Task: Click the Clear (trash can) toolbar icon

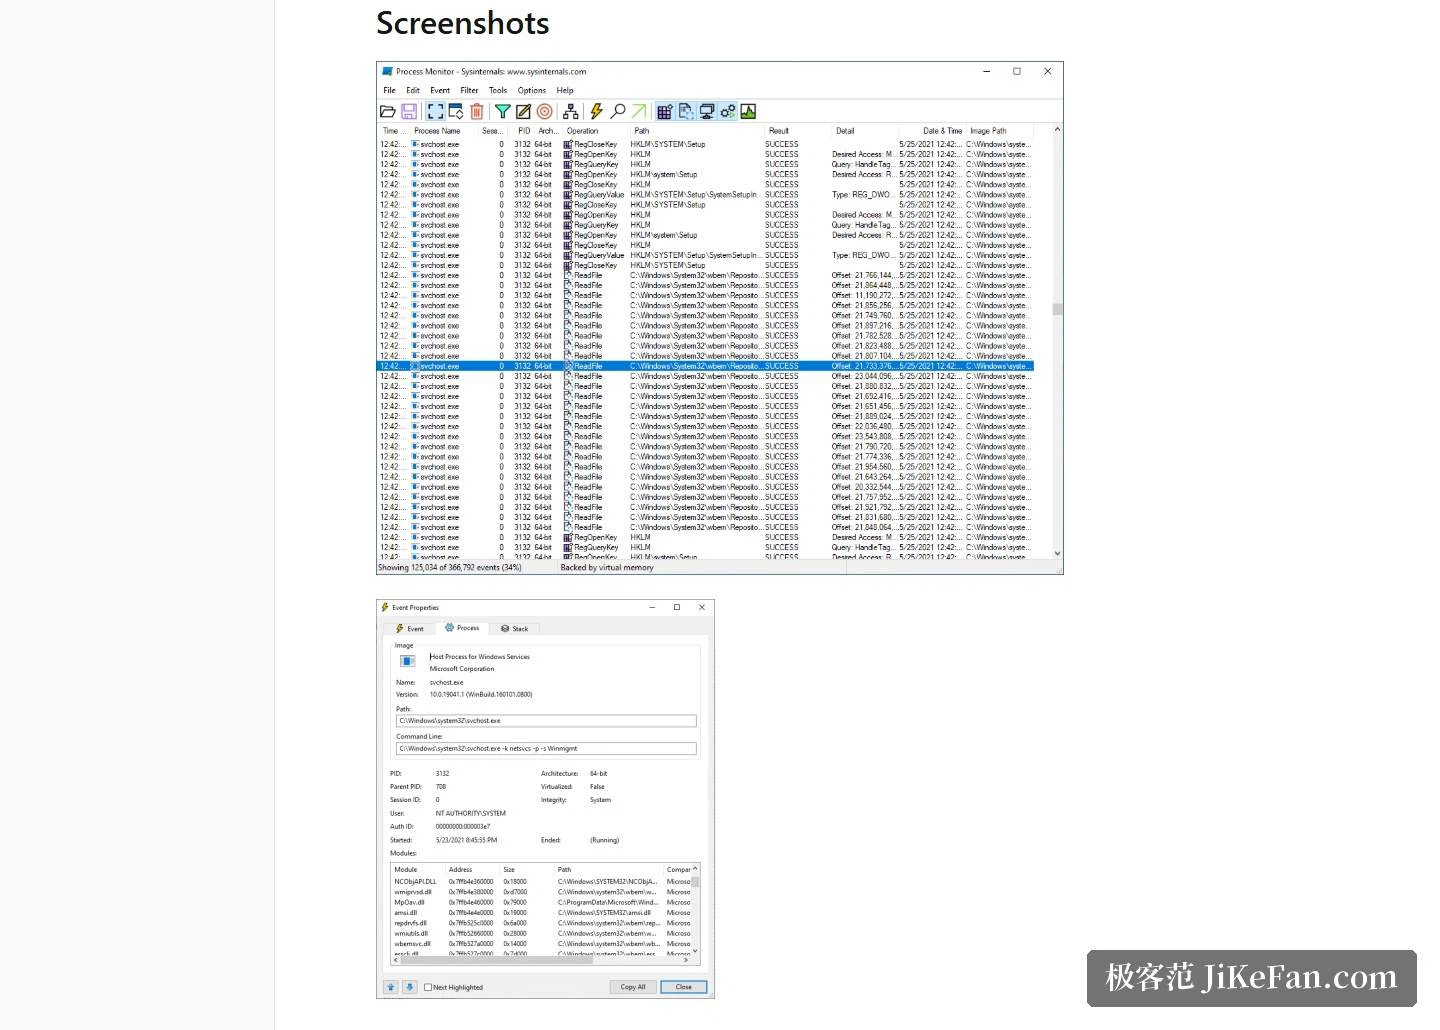Action: [477, 112]
